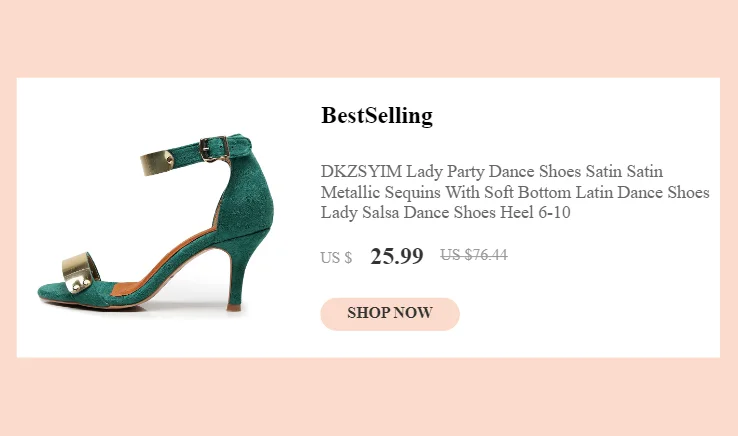Click the pink background above the product card
The image size is (738, 436).
[369, 38]
